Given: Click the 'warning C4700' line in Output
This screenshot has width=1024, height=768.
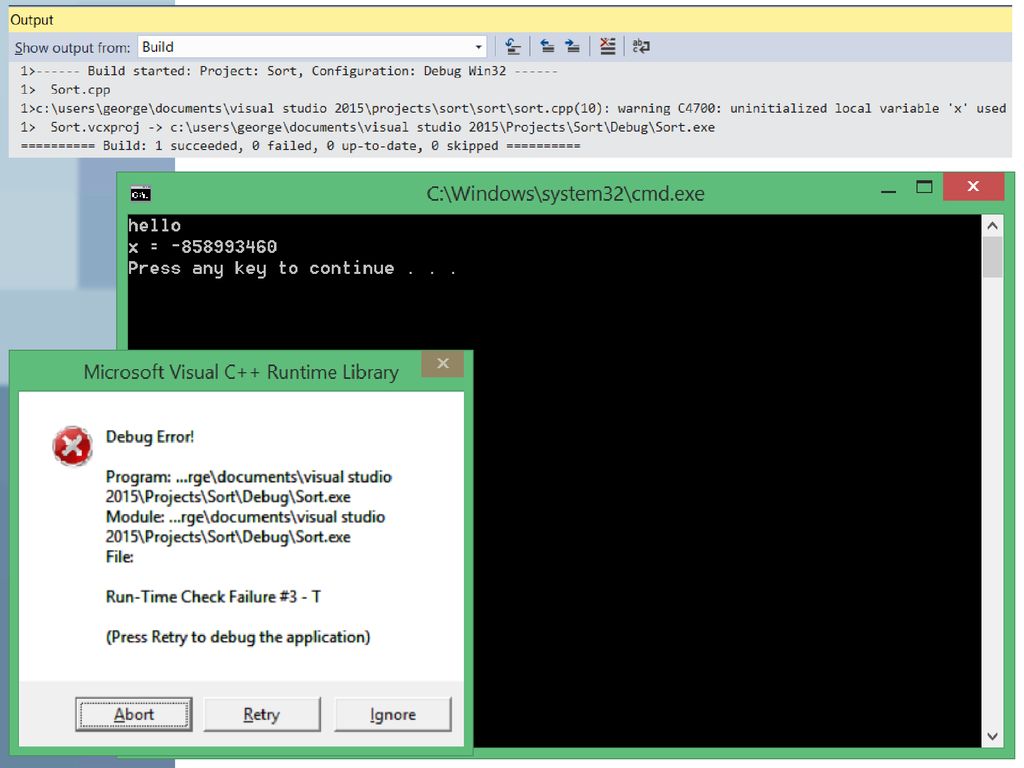Looking at the screenshot, I should click(513, 108).
